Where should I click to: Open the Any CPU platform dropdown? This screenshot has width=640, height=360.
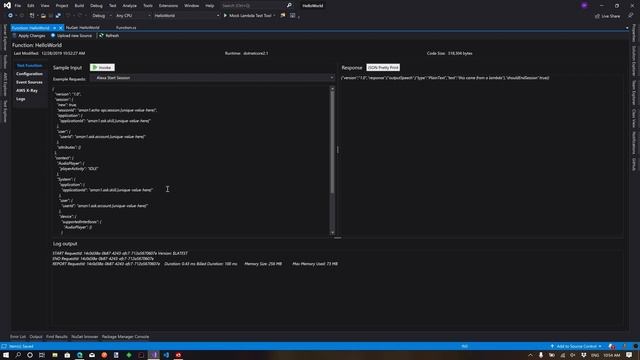click(x=132, y=16)
